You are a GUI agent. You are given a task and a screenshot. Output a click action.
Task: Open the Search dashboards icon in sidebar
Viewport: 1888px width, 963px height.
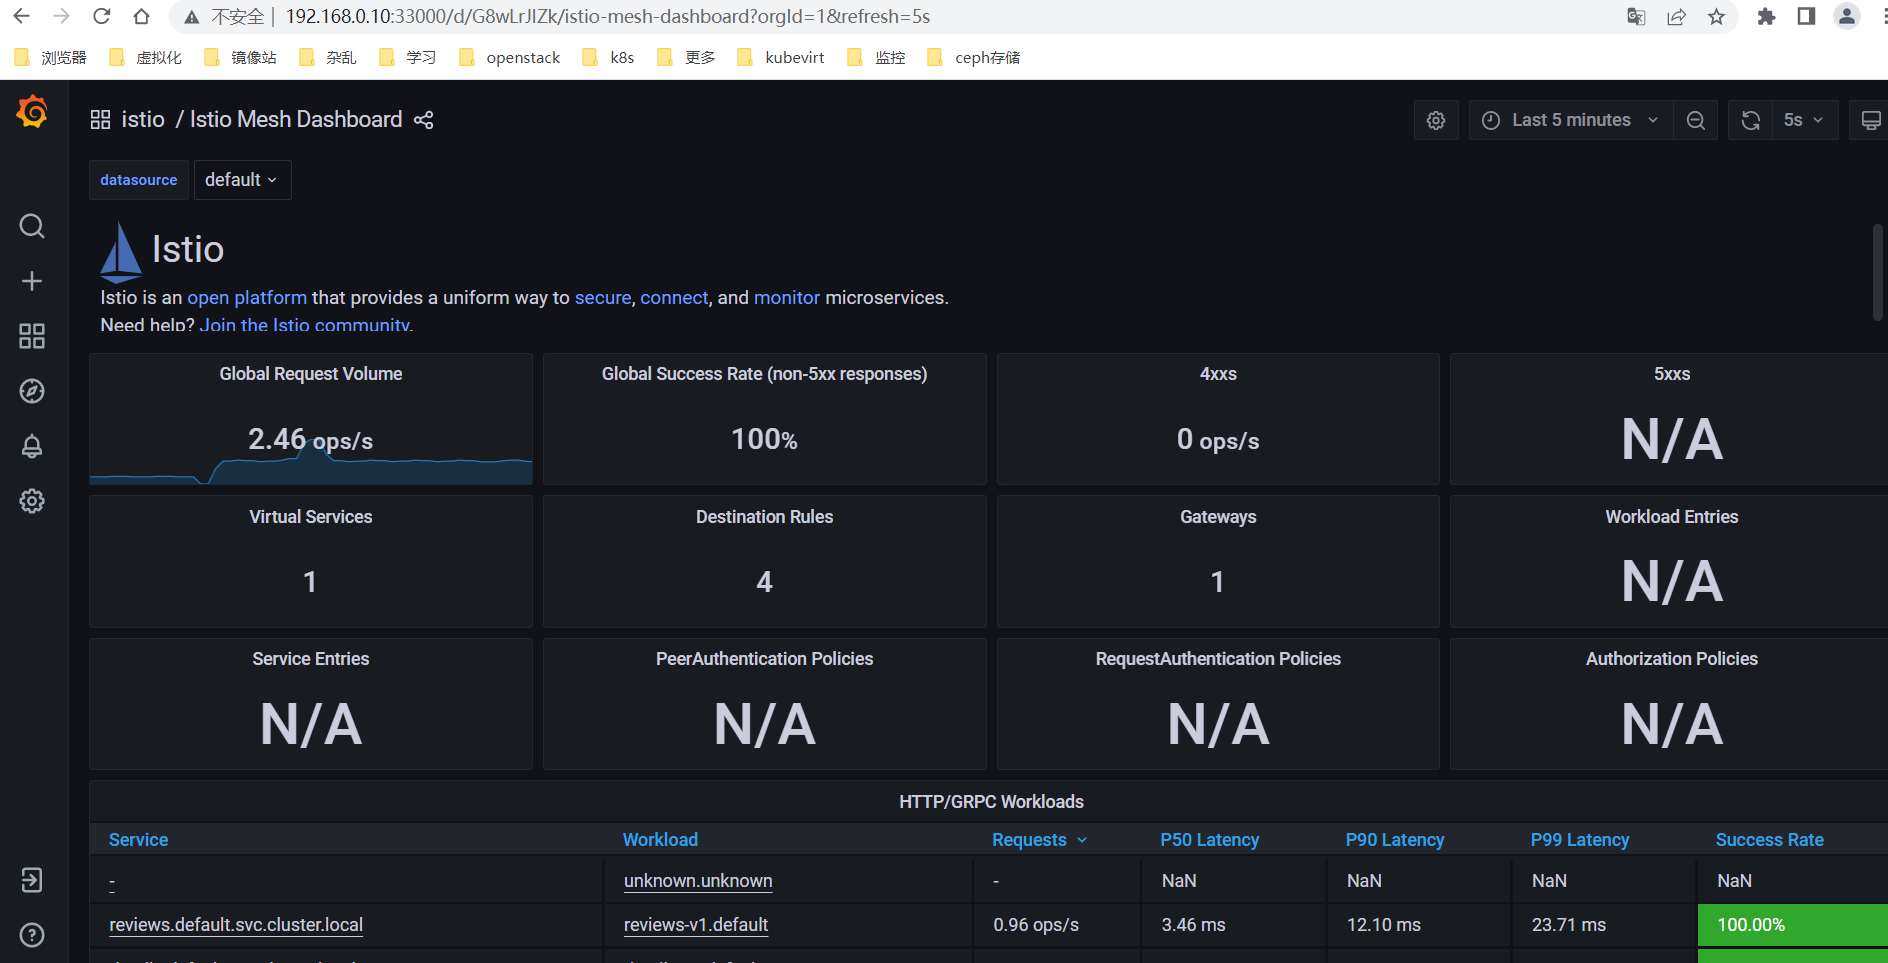pyautogui.click(x=32, y=226)
